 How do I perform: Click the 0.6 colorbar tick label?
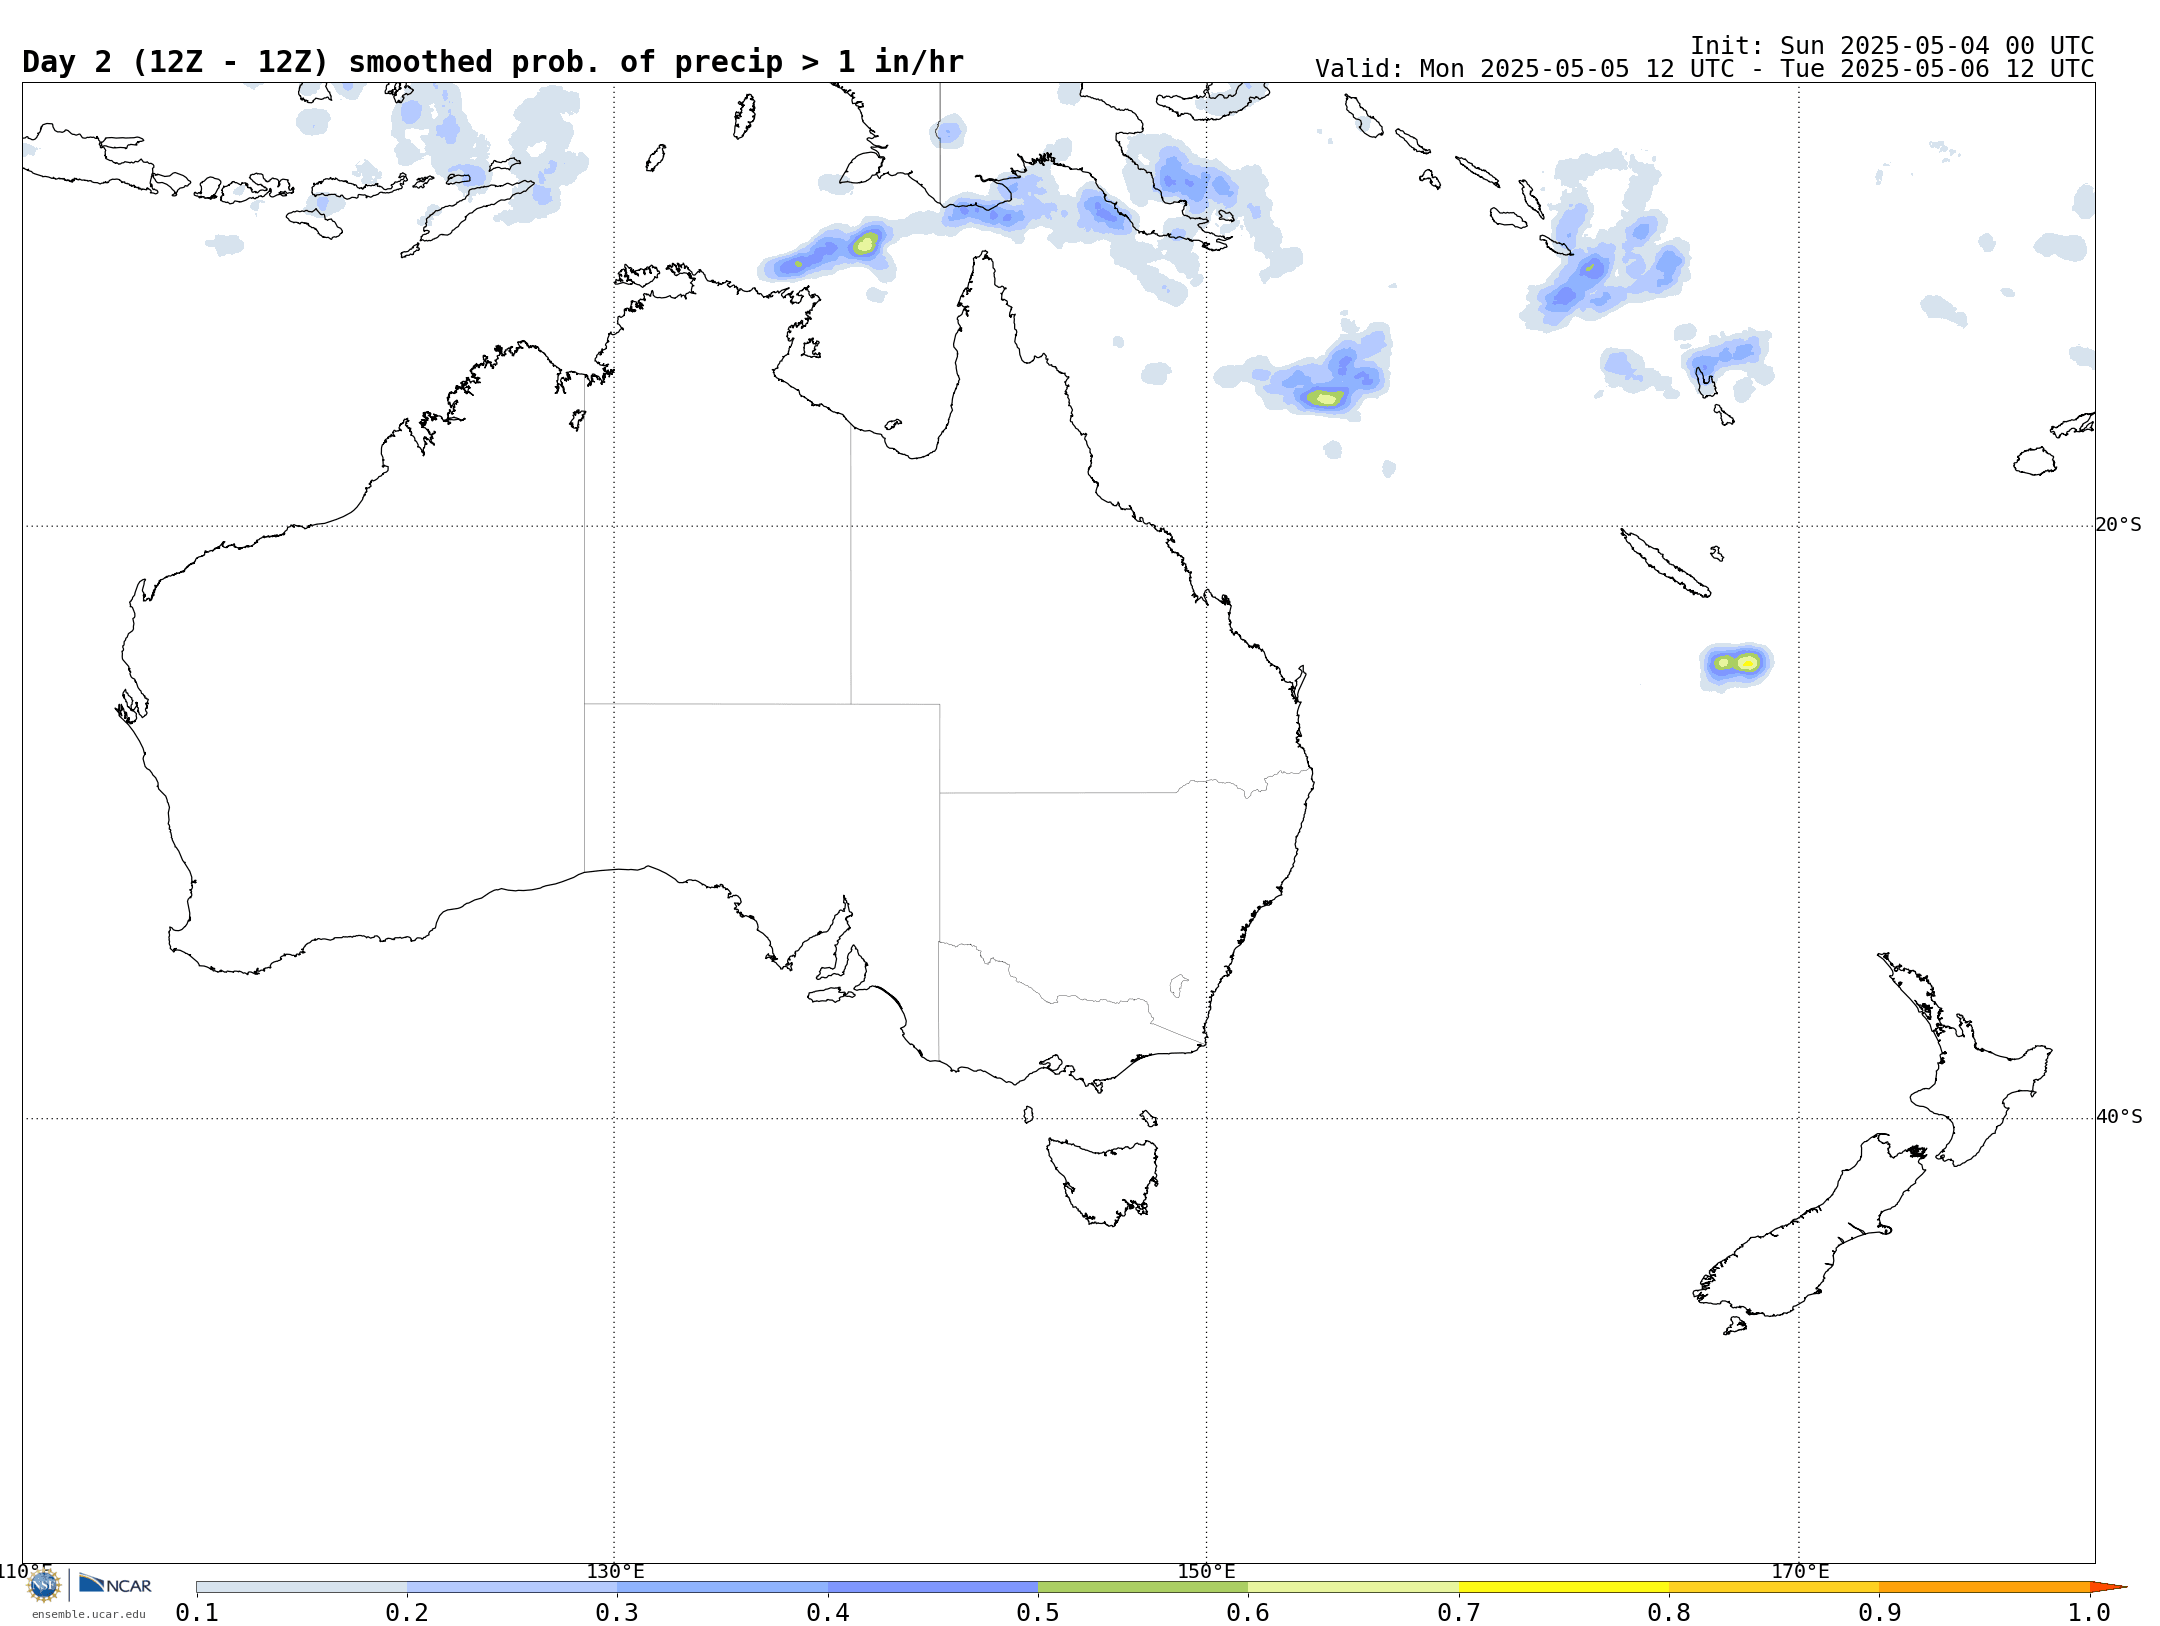[1248, 1612]
